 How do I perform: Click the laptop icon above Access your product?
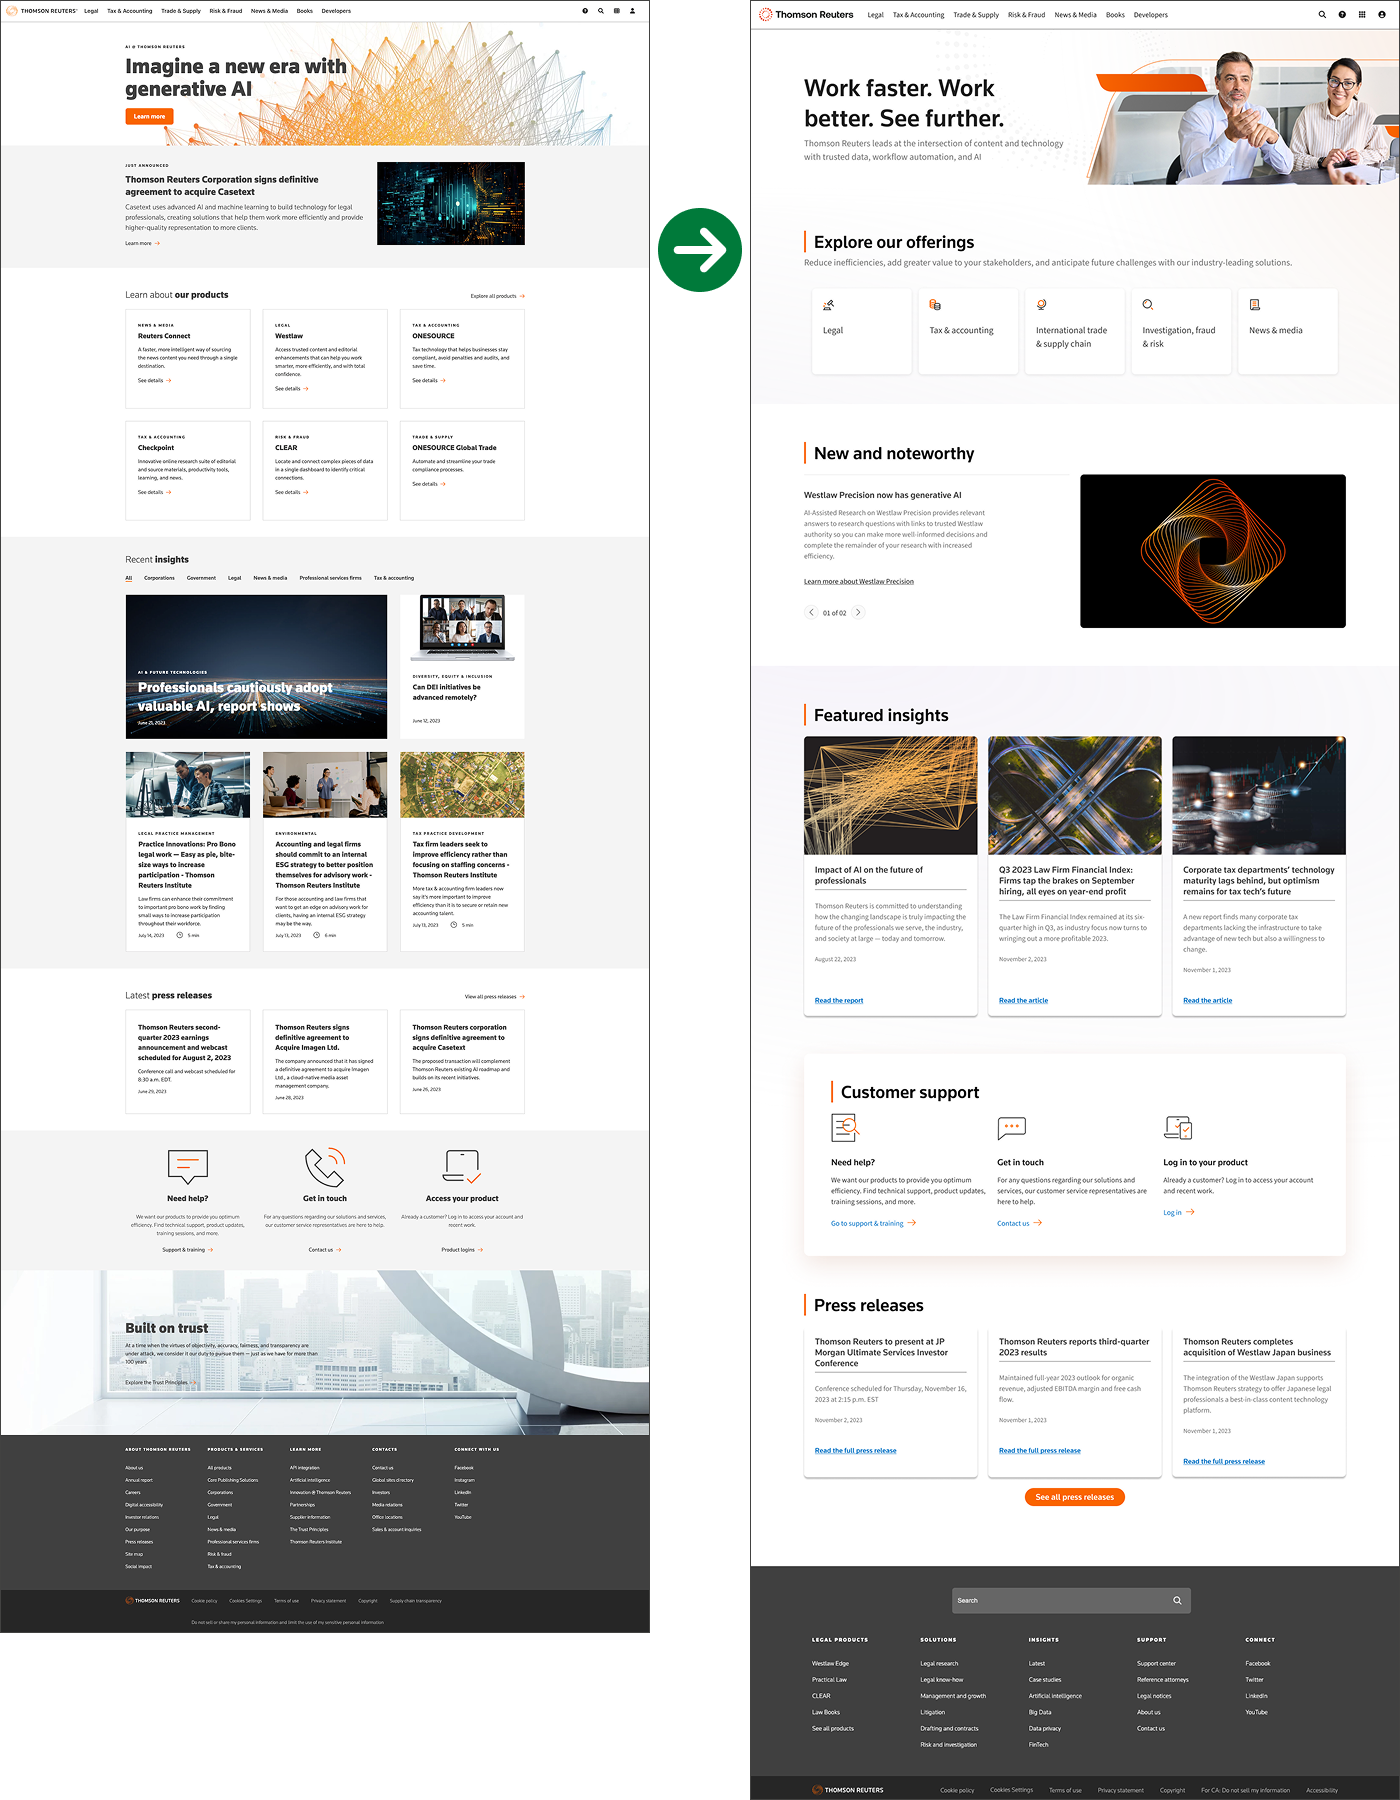click(x=462, y=1166)
